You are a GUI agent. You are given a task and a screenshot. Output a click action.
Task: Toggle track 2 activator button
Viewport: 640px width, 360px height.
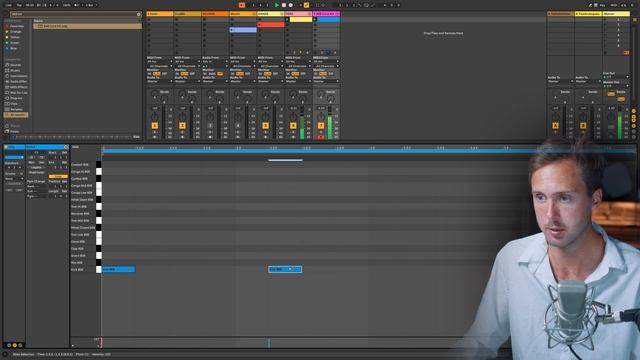pos(182,126)
